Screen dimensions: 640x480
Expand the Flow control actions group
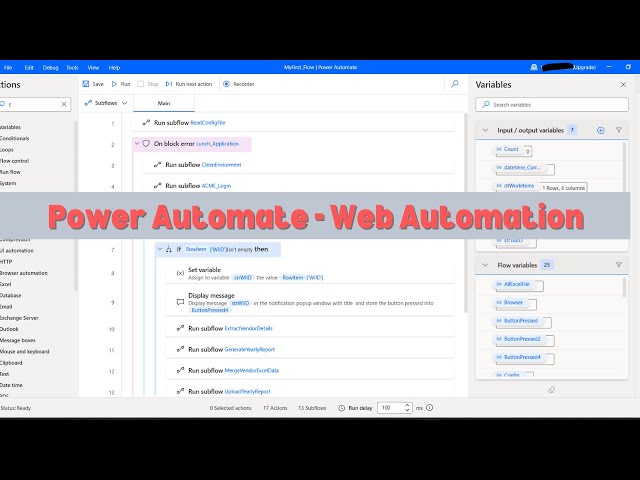pyautogui.click(x=15, y=161)
